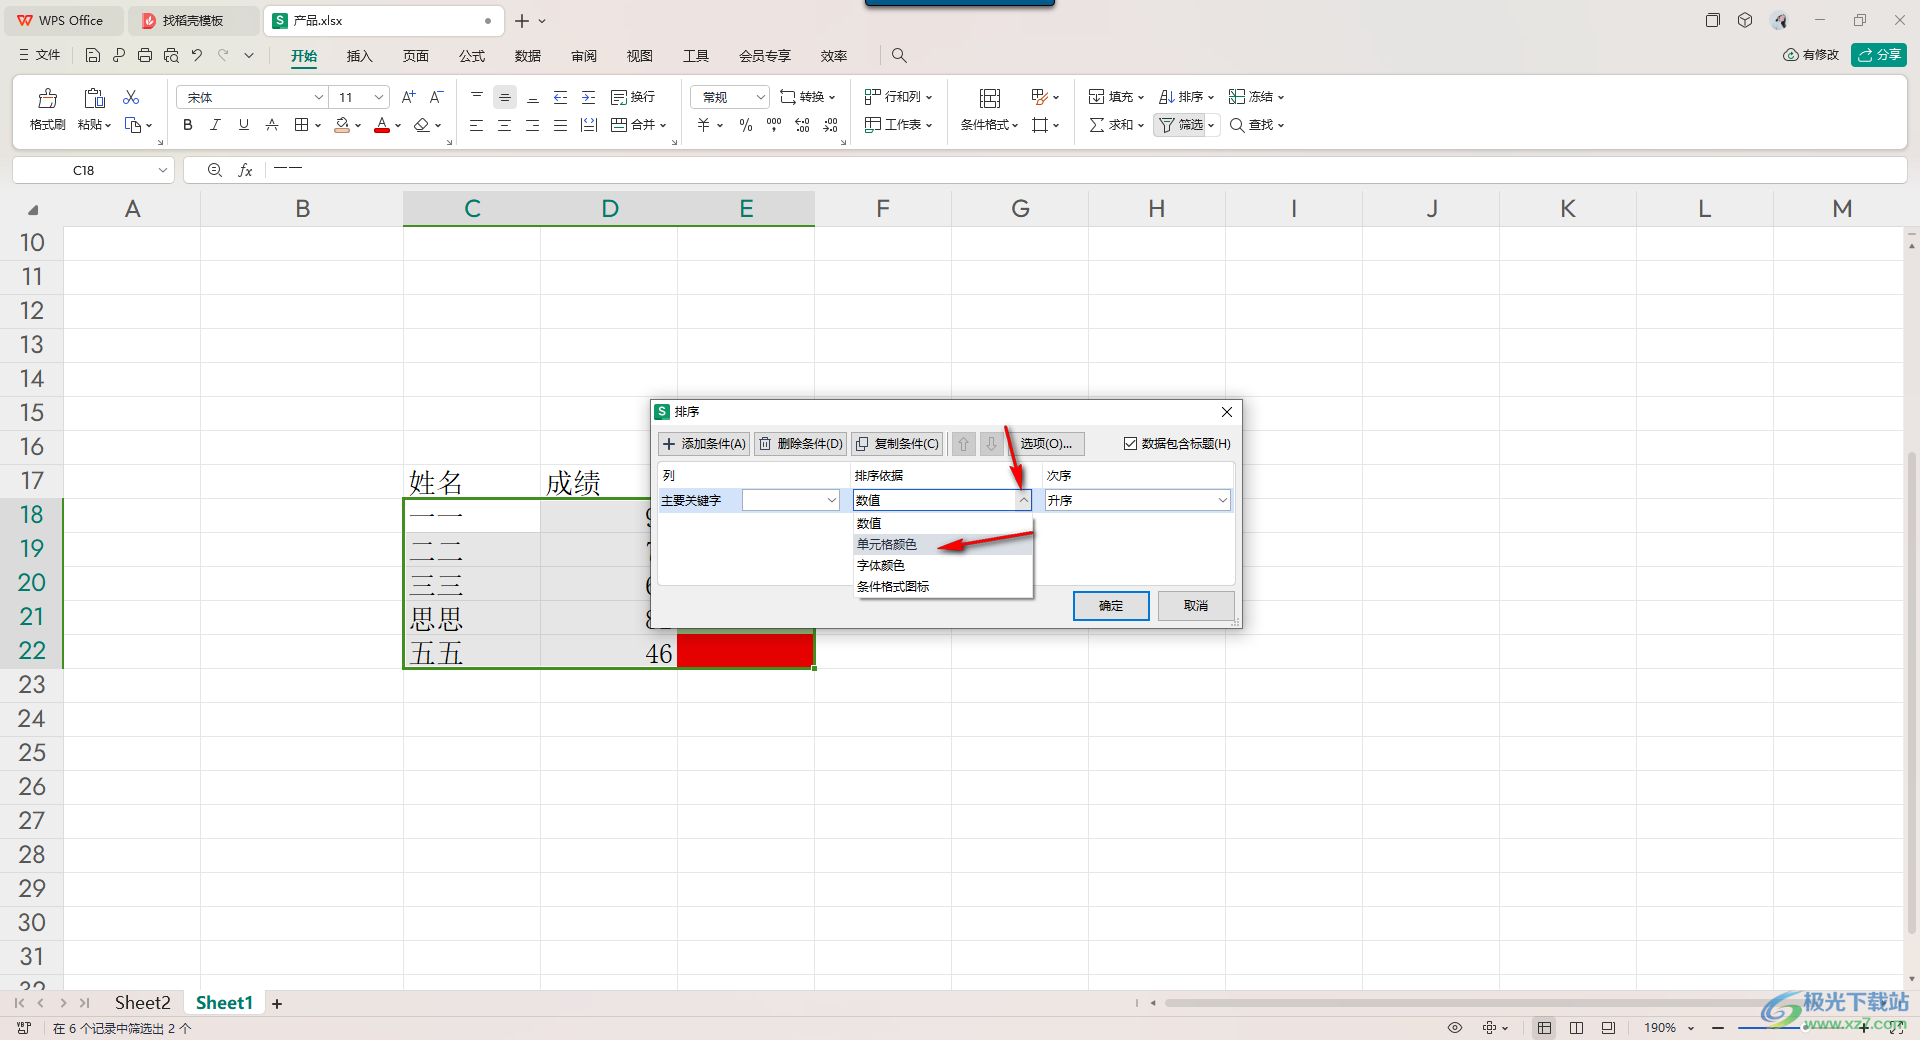Click the formula bar input field
The width and height of the screenshot is (1920, 1040).
(1085, 170)
